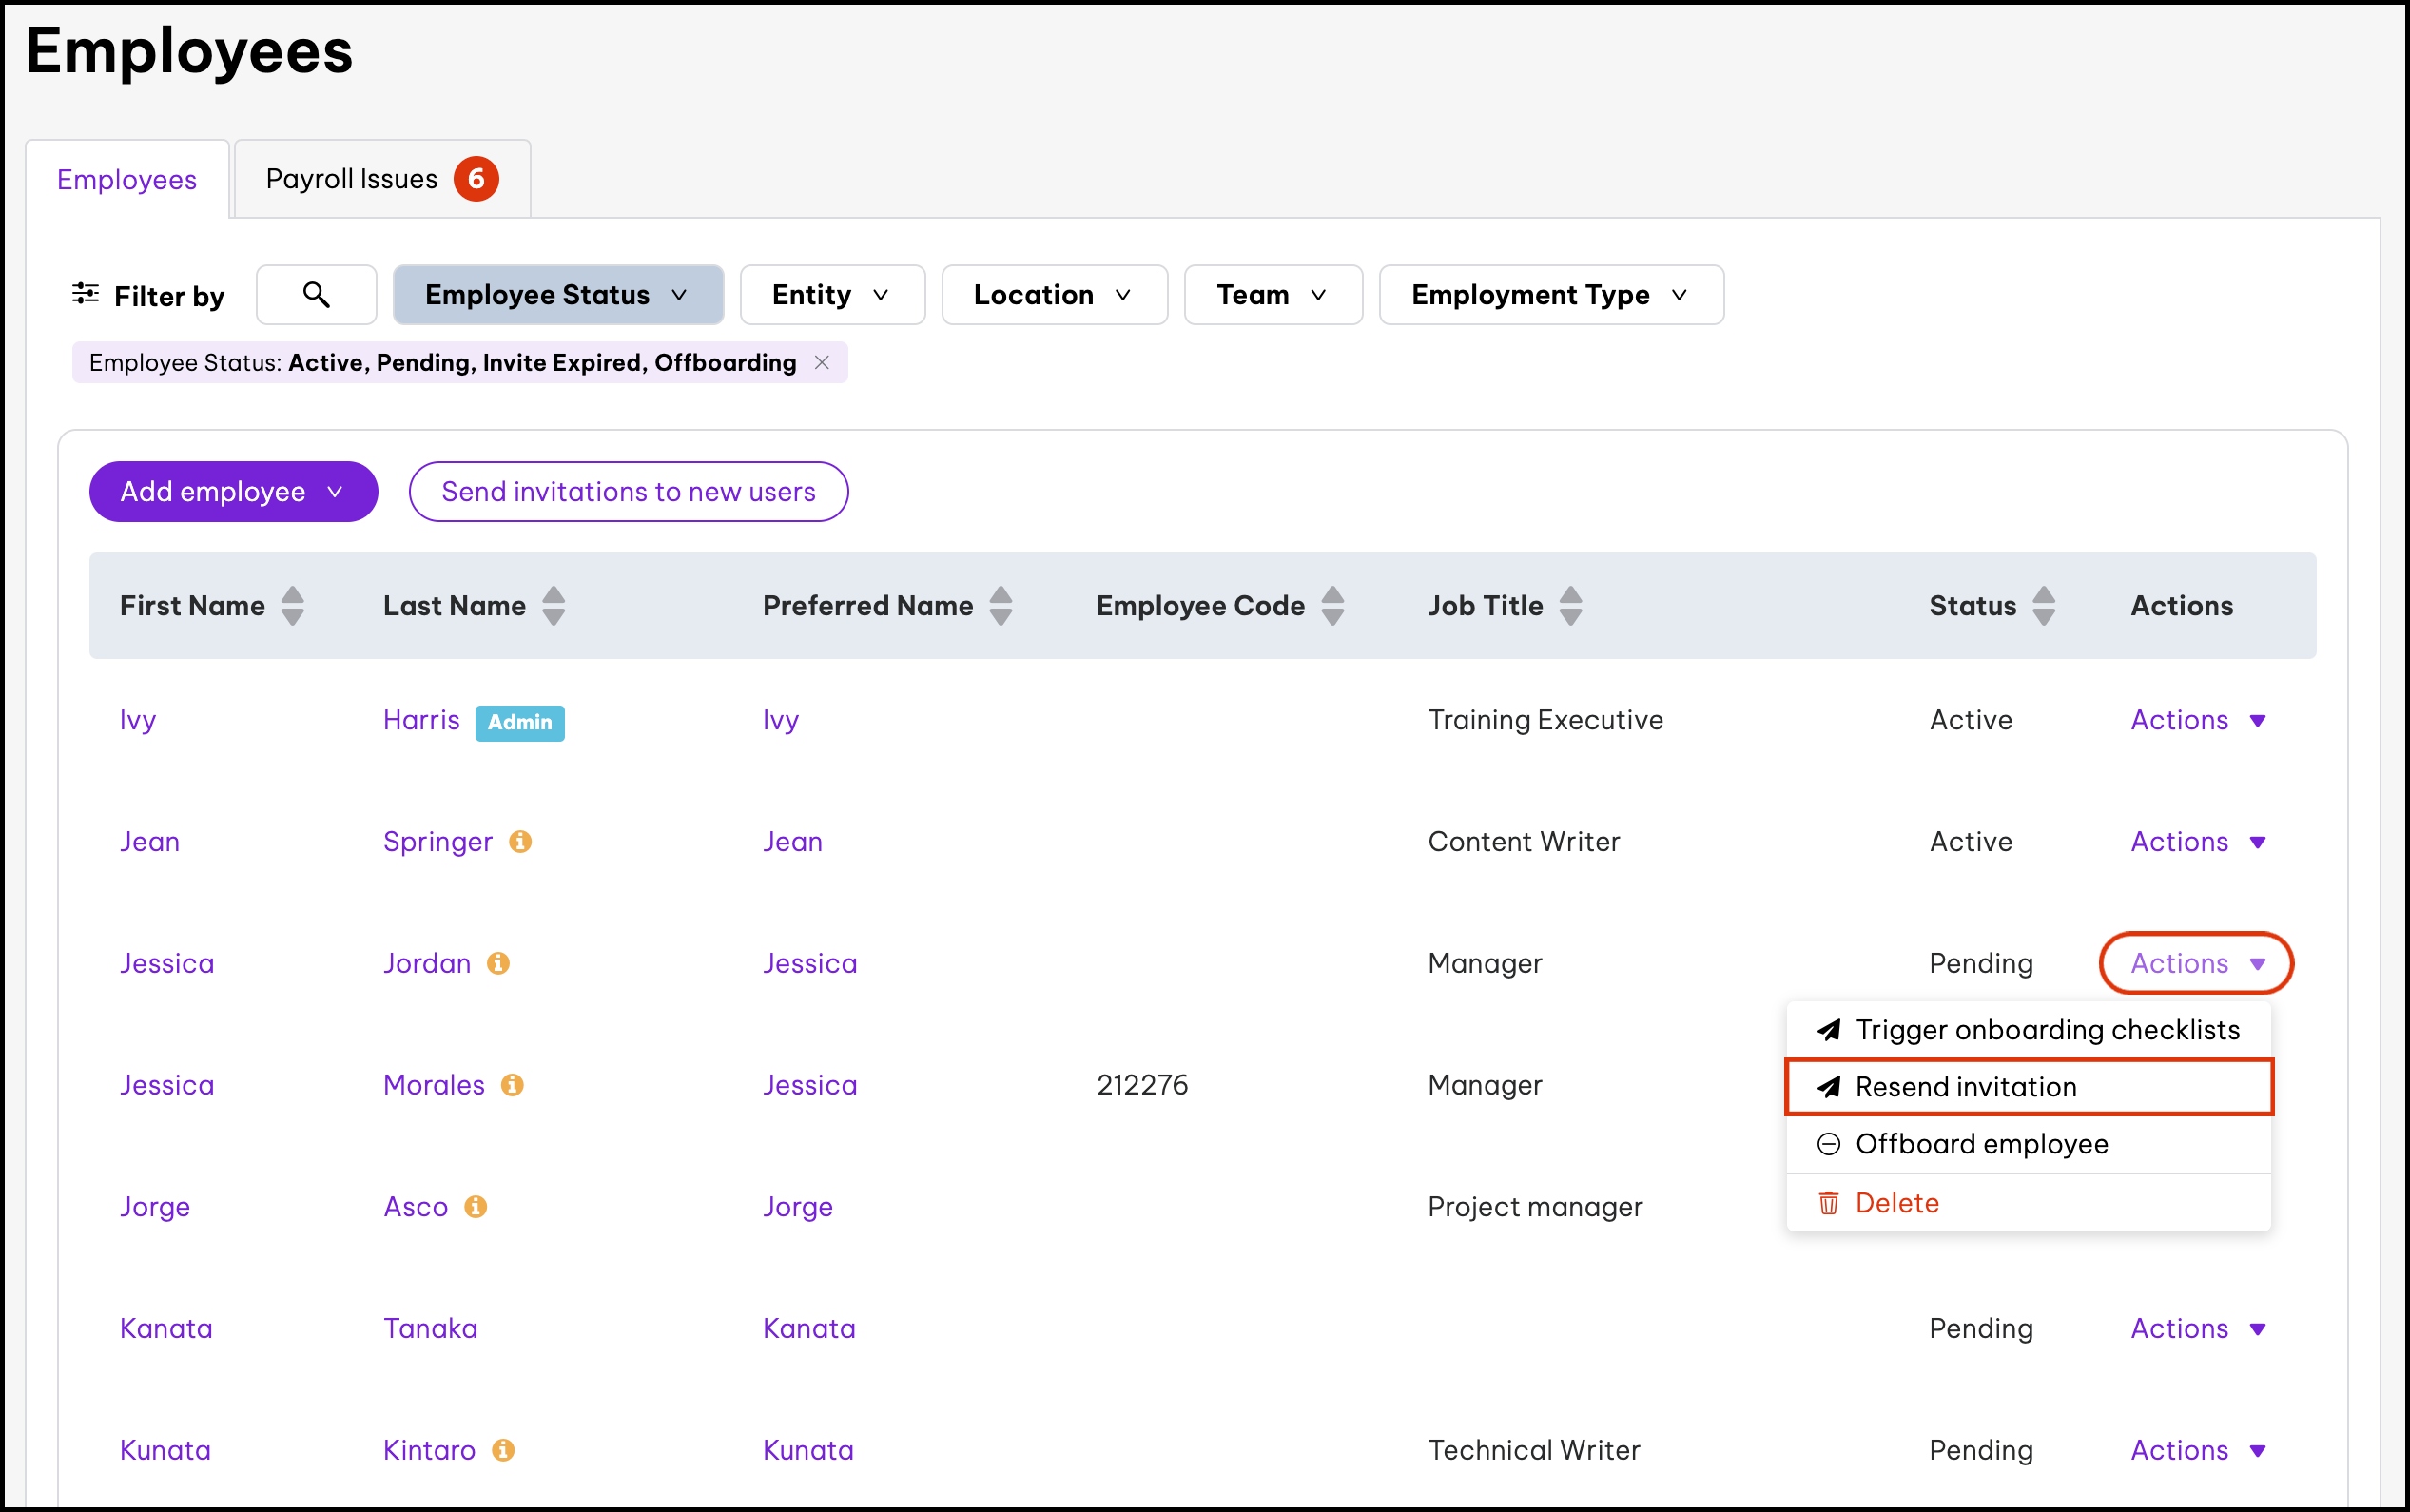Click info icon next to Morales
This screenshot has height=1512, width=2410.
click(512, 1085)
